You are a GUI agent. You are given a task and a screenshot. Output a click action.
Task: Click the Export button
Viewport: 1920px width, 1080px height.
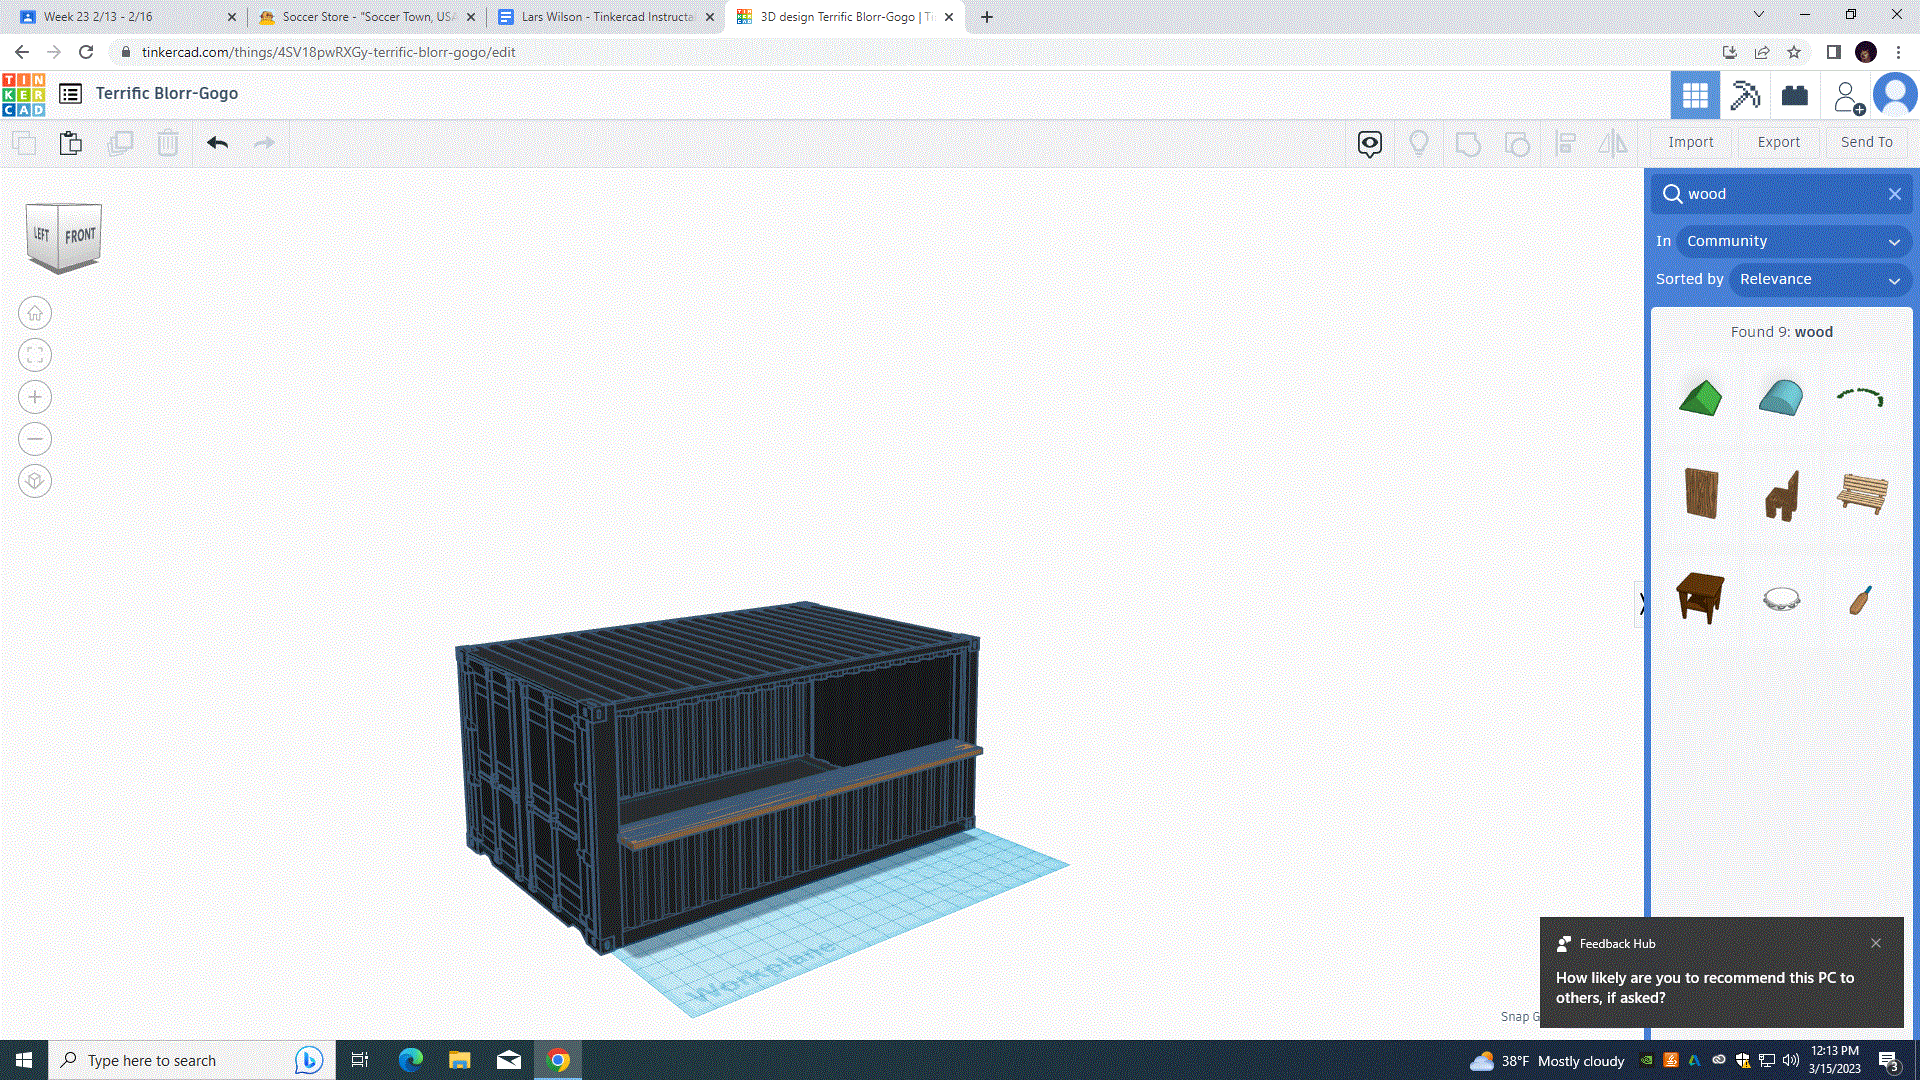tap(1778, 142)
